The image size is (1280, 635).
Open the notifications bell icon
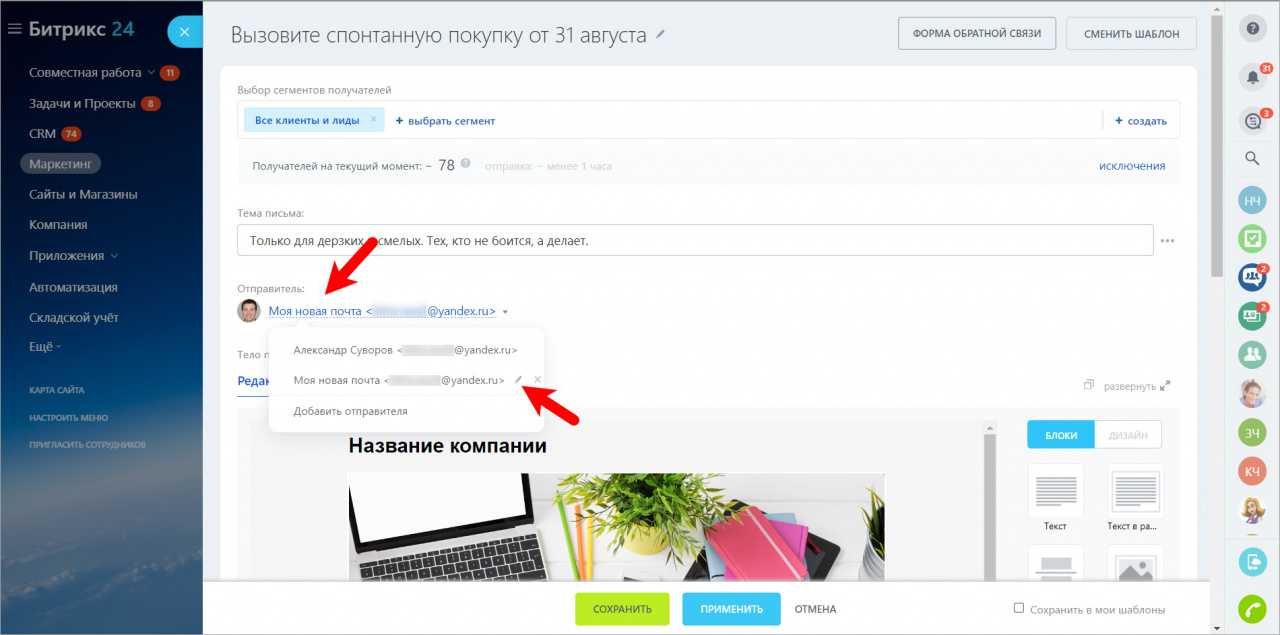click(x=1252, y=77)
